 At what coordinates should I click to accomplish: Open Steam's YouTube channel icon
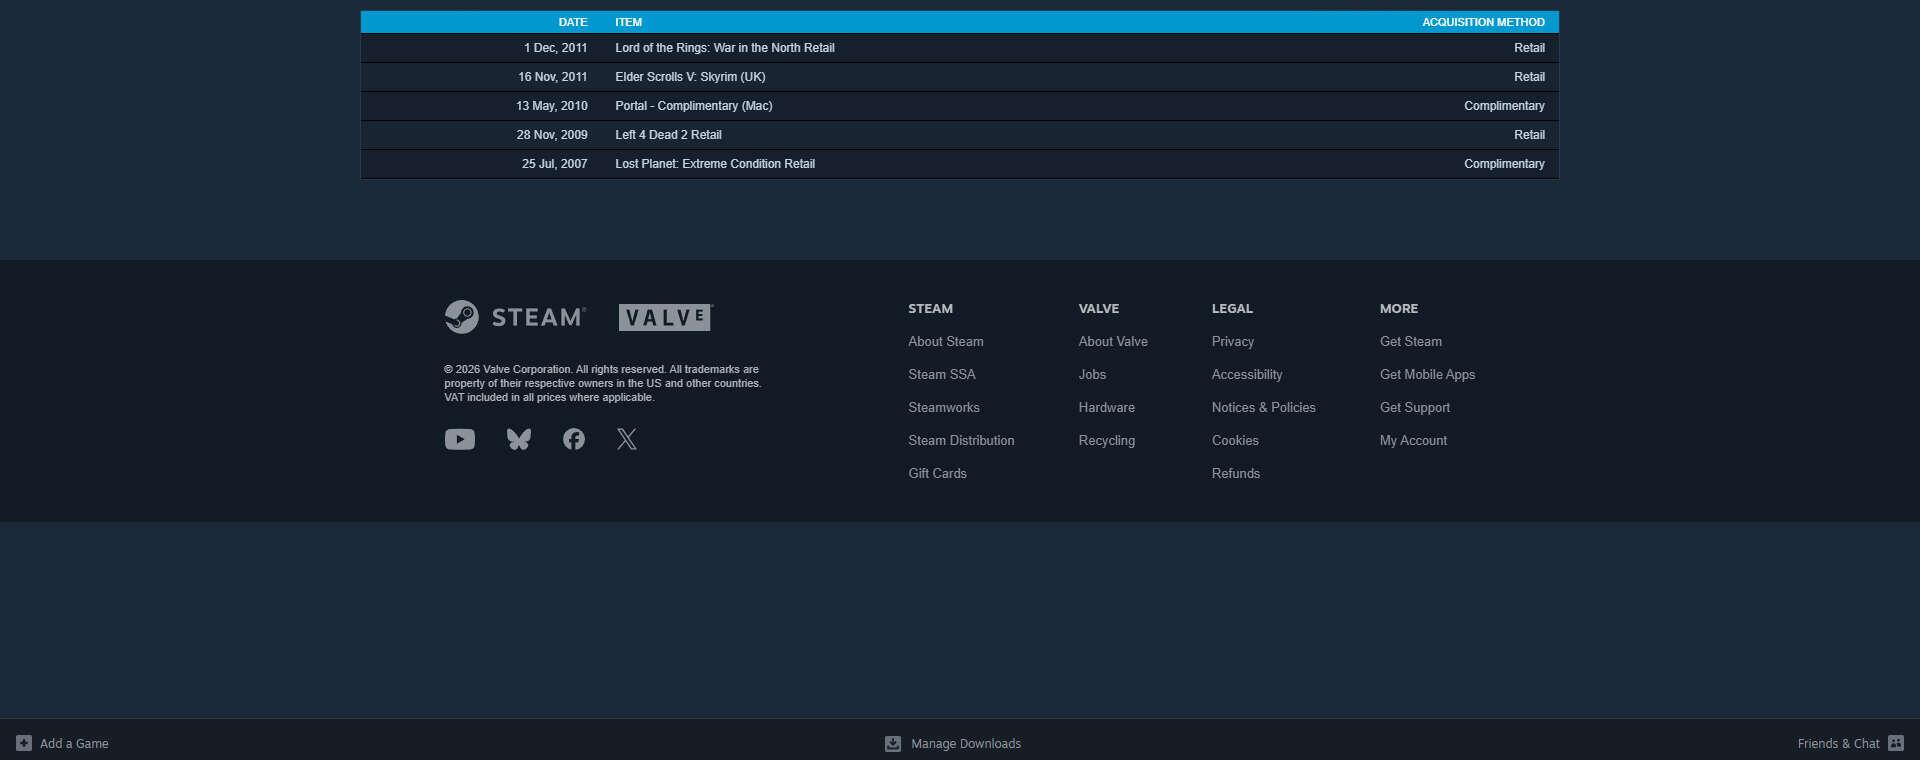tap(460, 439)
